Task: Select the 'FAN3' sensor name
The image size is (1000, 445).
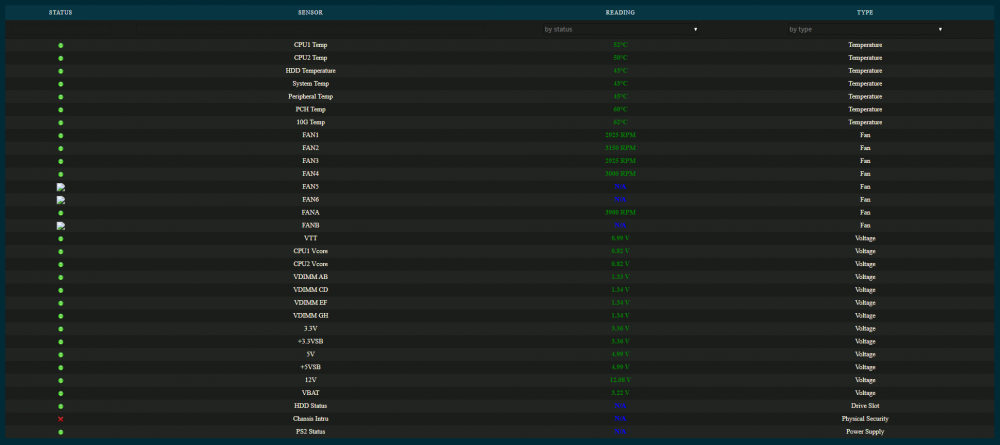Action: pyautogui.click(x=310, y=161)
